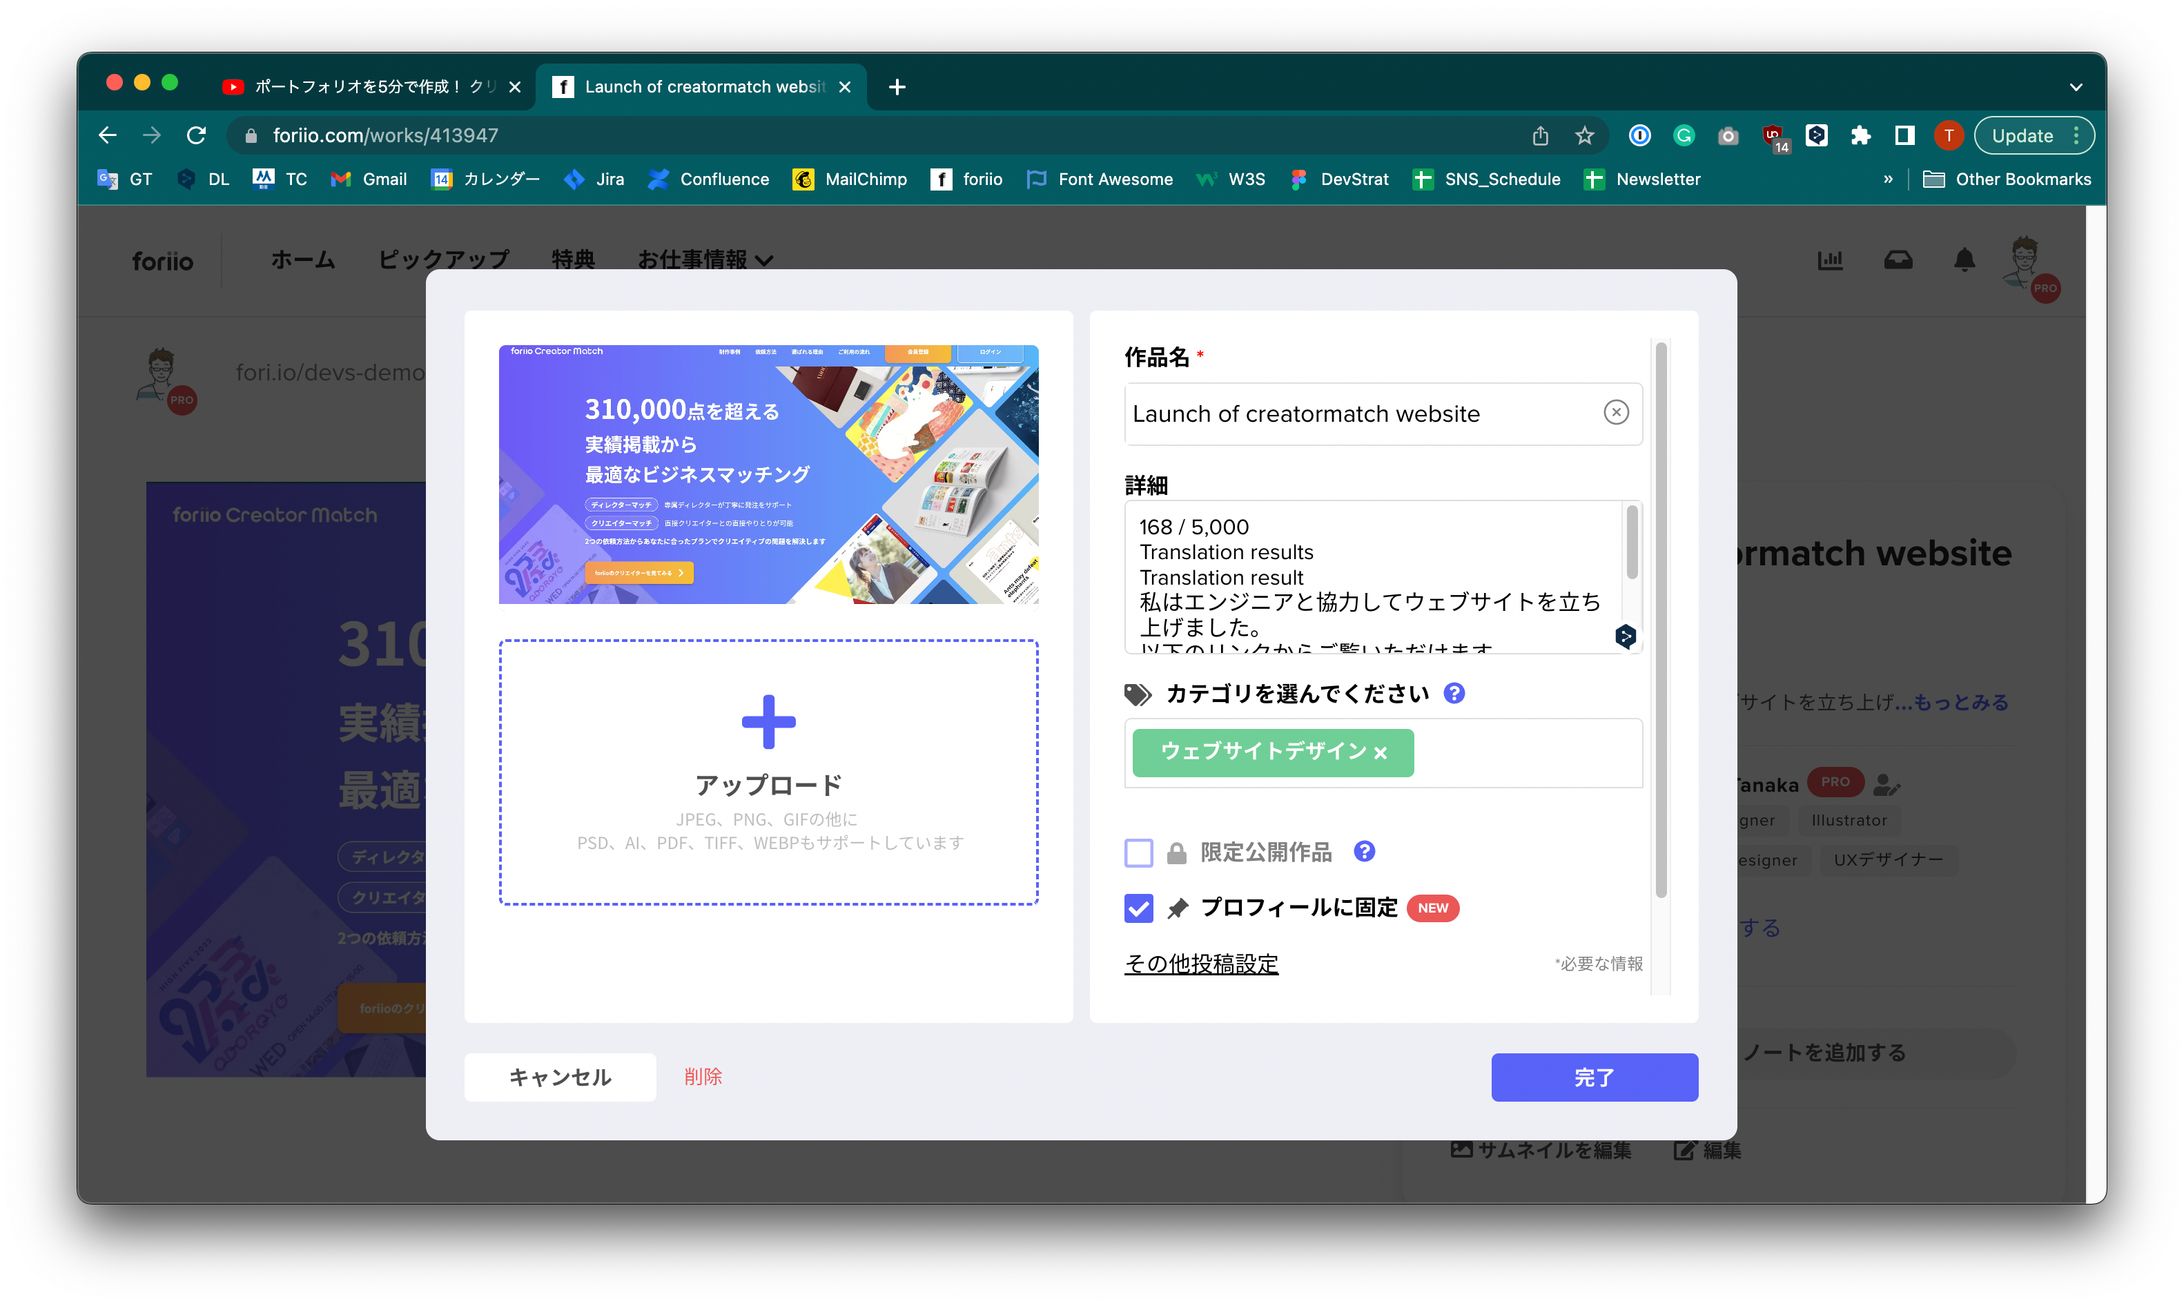
Task: Close the Launch of creatormatch tab
Action: 845,87
